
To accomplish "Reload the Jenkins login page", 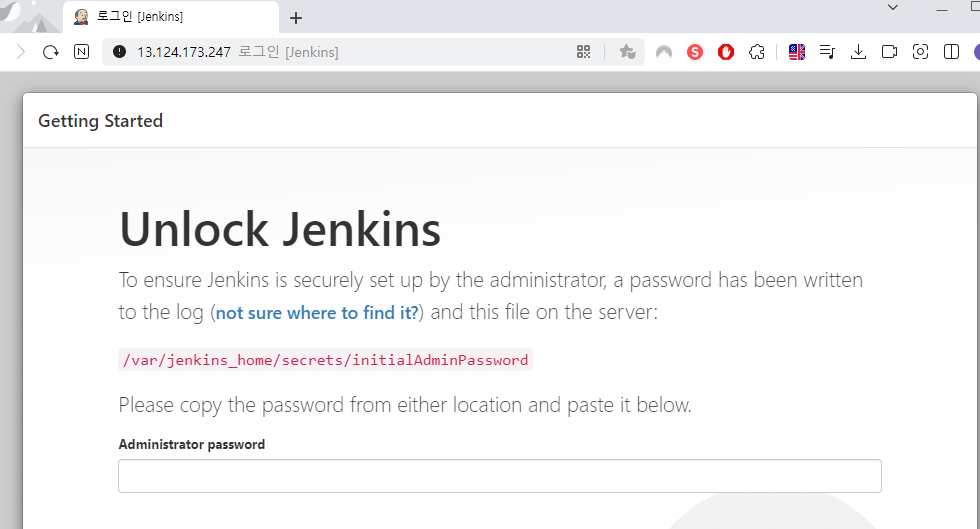I will 51,52.
